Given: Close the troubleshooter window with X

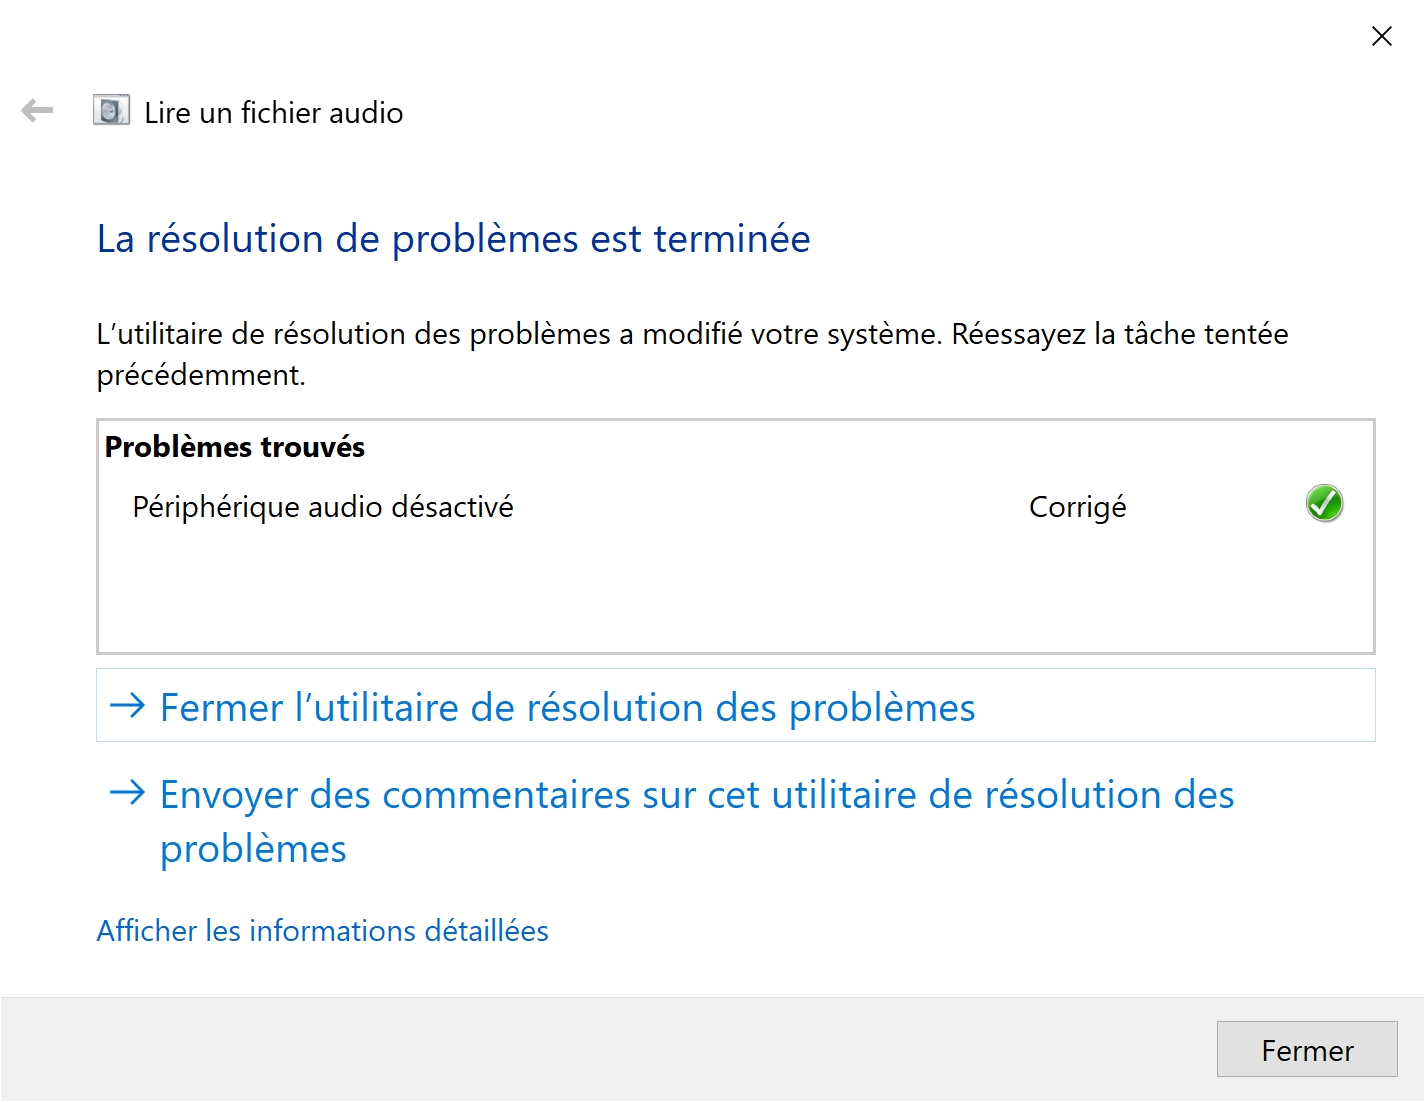Looking at the screenshot, I should coord(1382,36).
